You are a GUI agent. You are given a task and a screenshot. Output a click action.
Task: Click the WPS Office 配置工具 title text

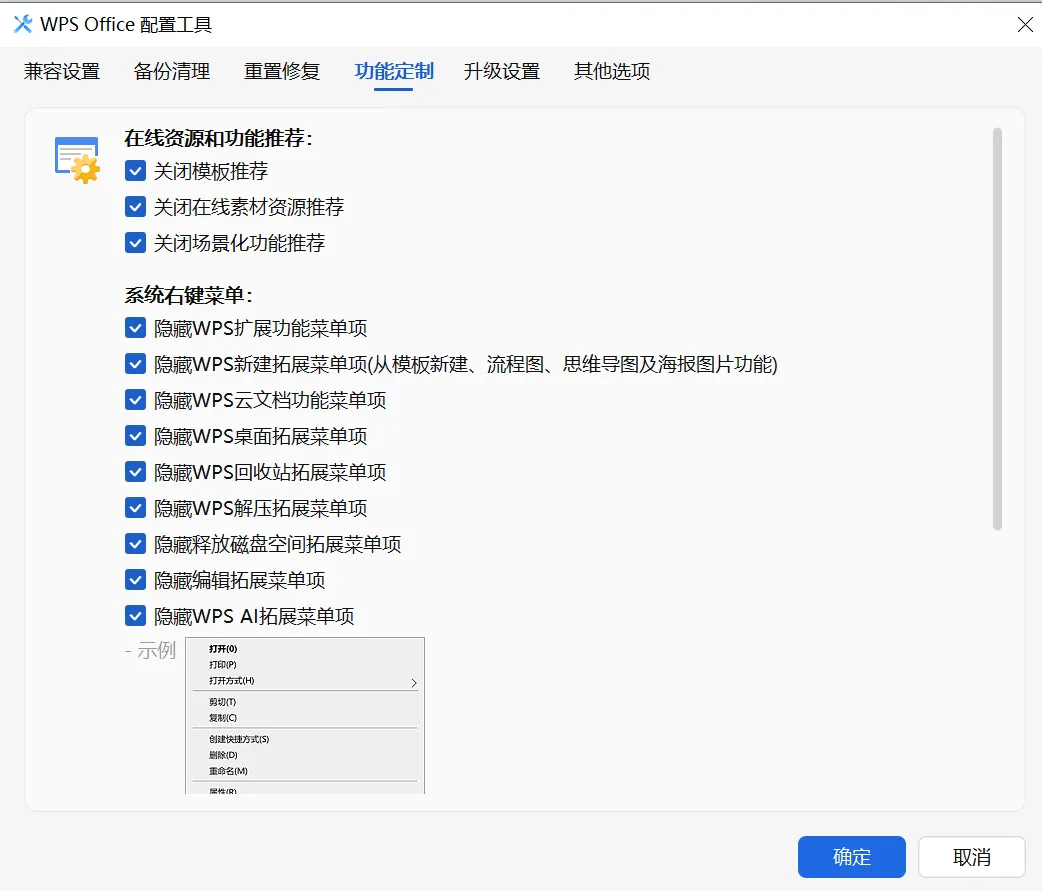(126, 25)
